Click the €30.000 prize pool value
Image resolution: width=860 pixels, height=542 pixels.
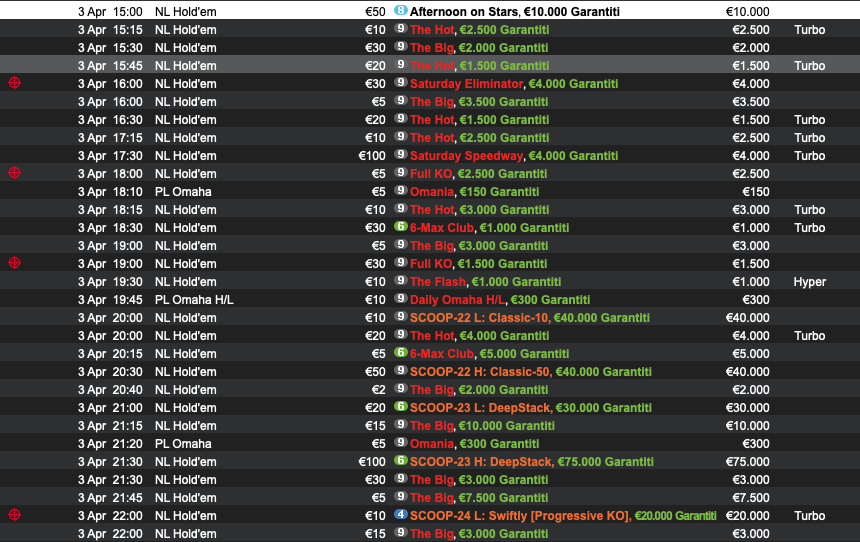pos(748,408)
